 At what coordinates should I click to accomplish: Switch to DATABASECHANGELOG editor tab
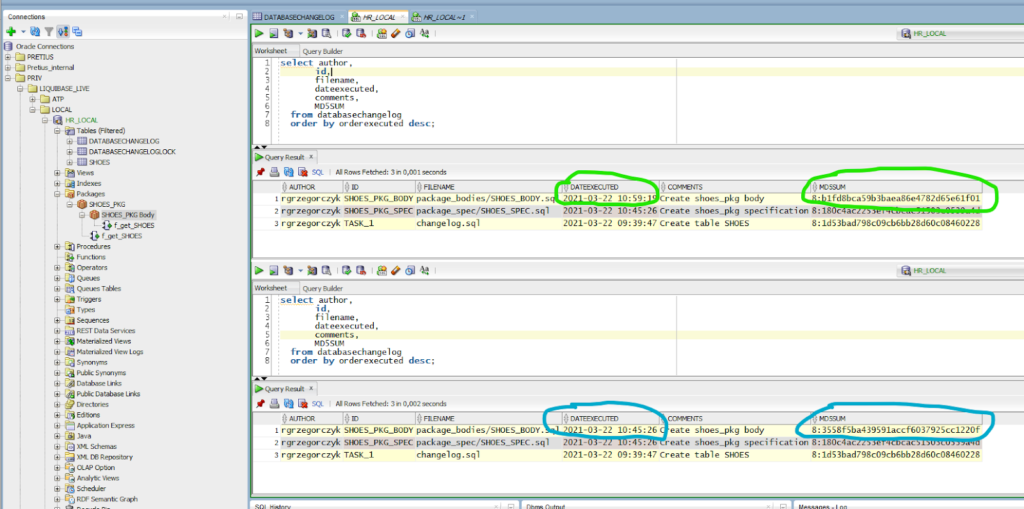click(298, 17)
